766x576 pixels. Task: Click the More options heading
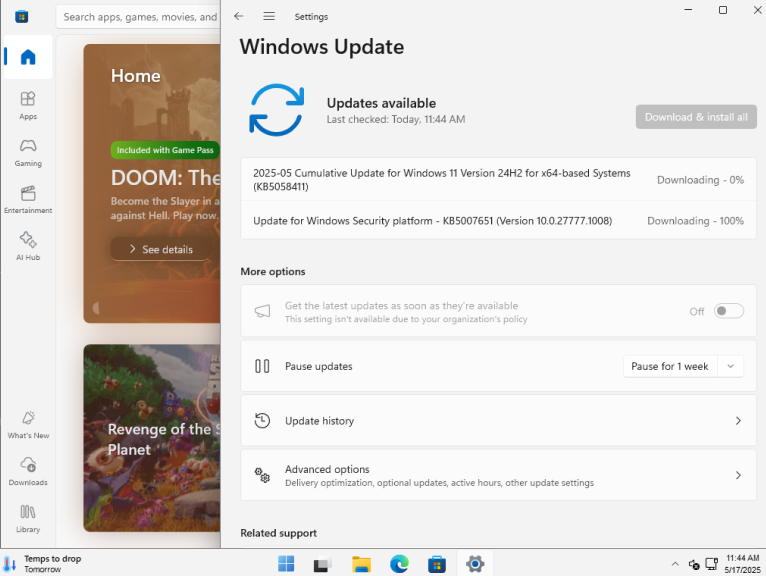[x=273, y=272]
